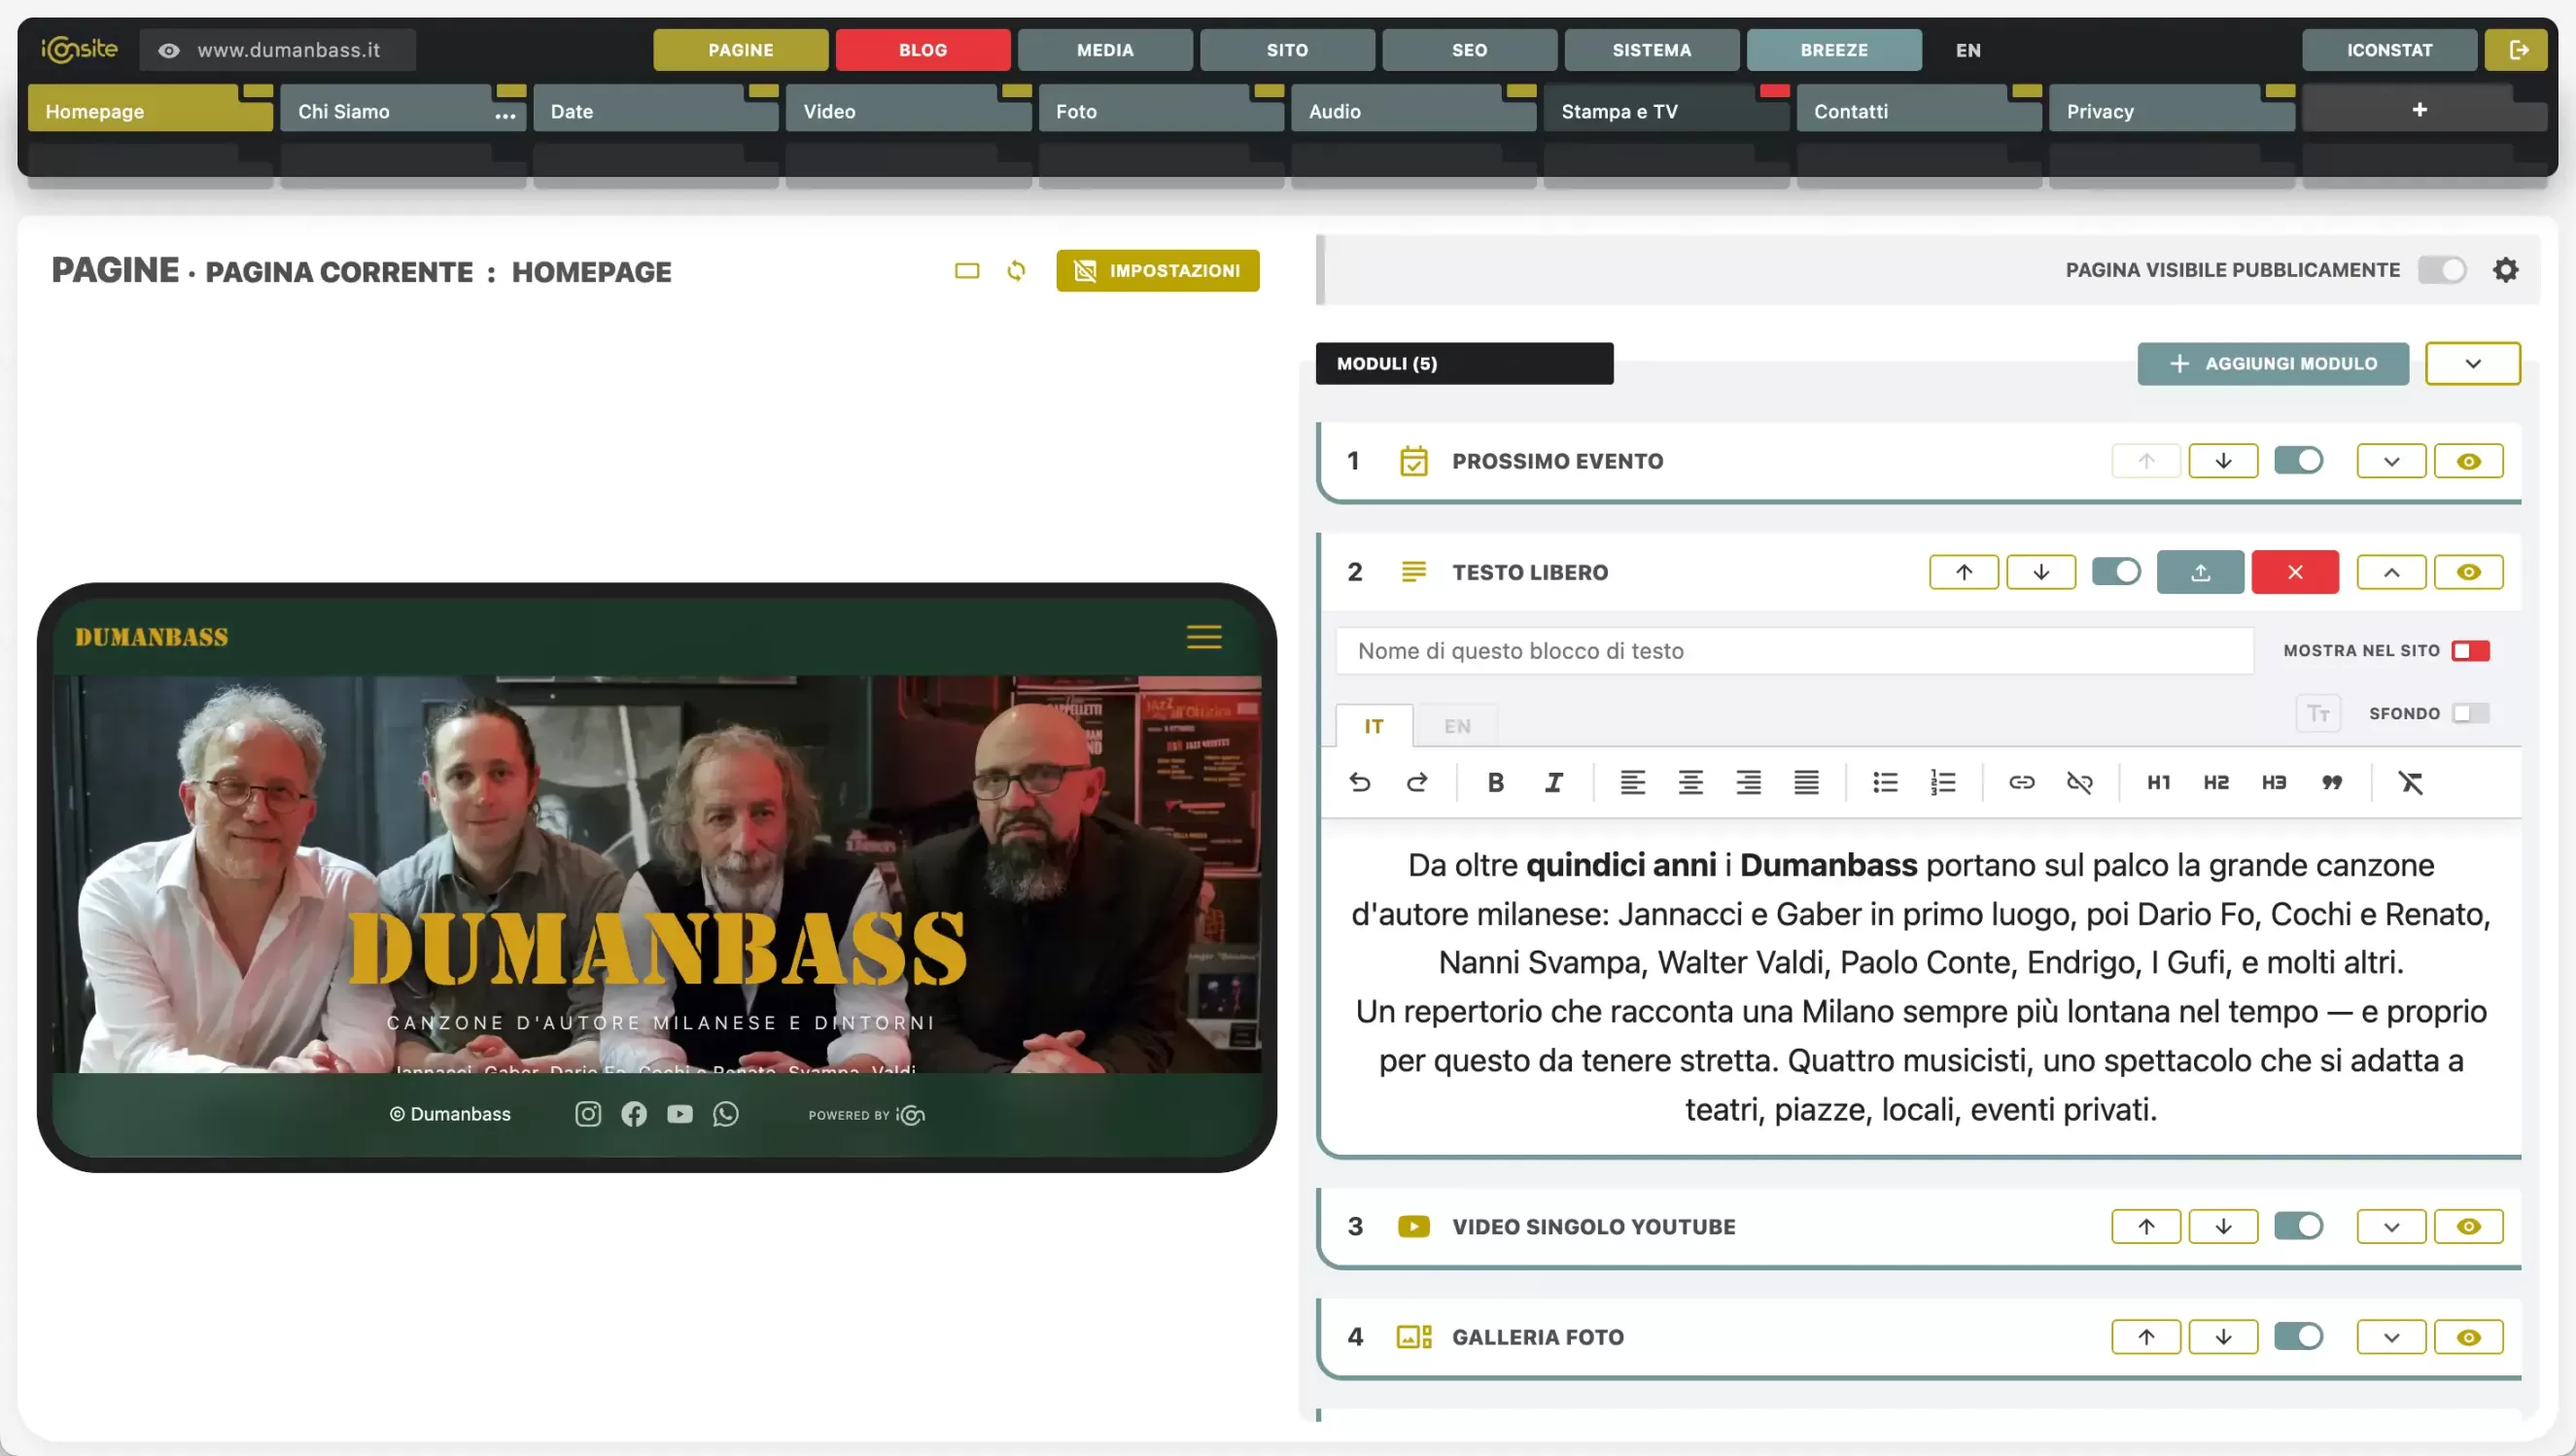This screenshot has width=2576, height=1456.
Task: Switch preview device orientation icon
Action: click(x=967, y=270)
